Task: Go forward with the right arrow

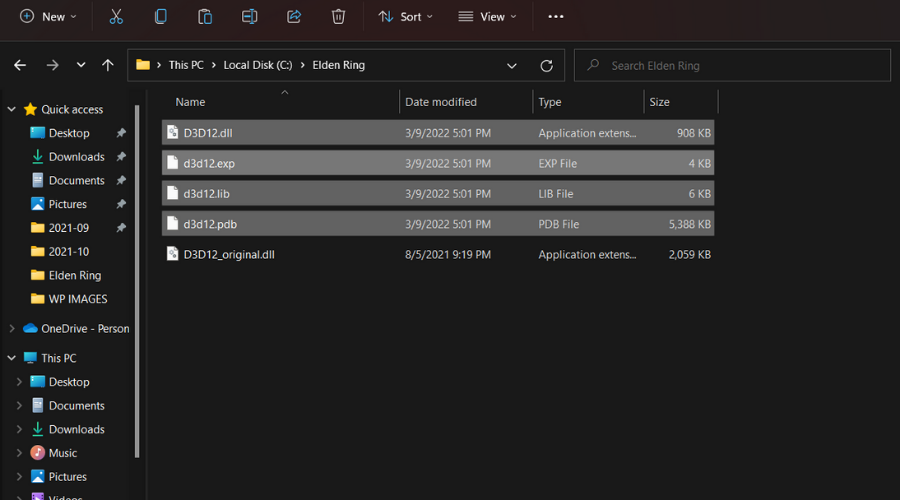Action: tap(52, 65)
